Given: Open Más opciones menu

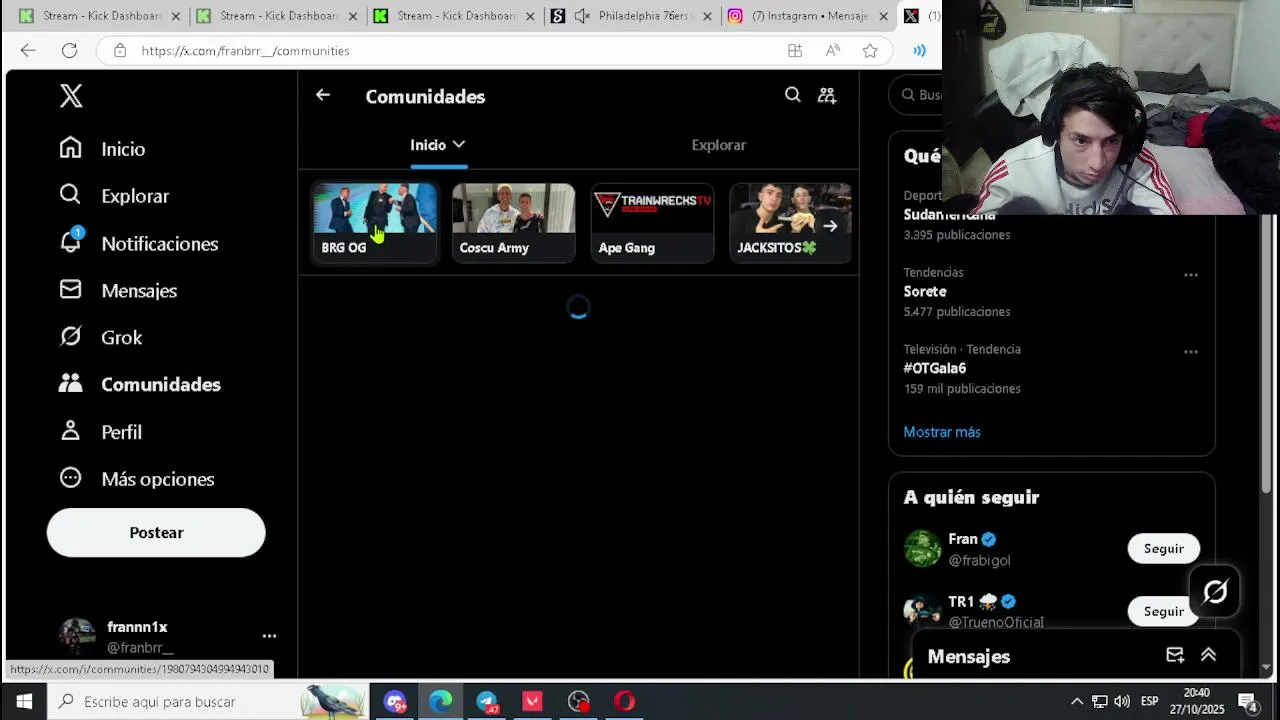Looking at the screenshot, I should (x=136, y=479).
